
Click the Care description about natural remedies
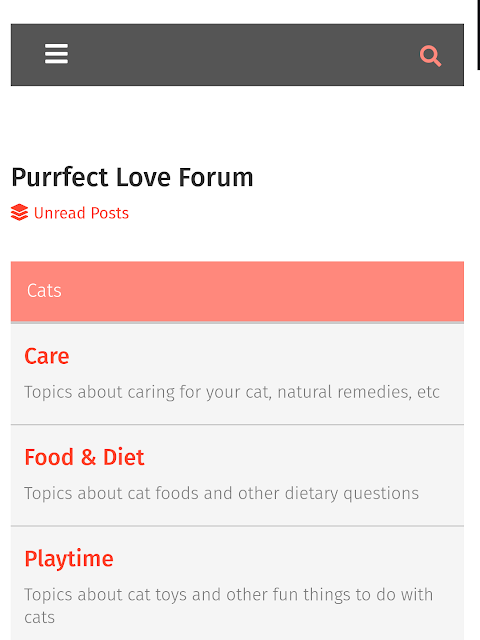click(x=232, y=392)
